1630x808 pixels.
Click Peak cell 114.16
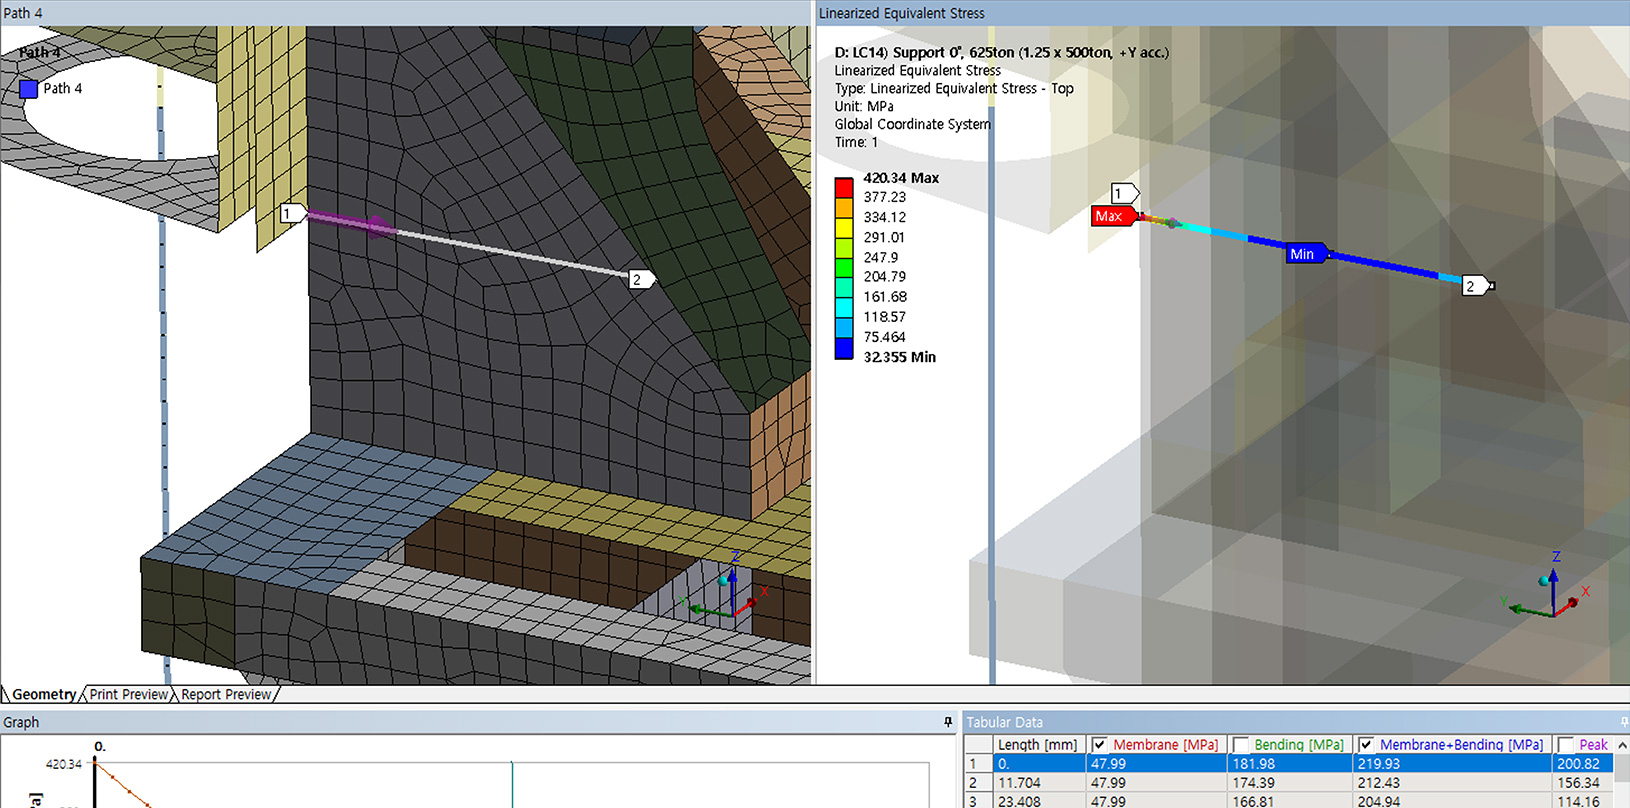[x=1583, y=802]
